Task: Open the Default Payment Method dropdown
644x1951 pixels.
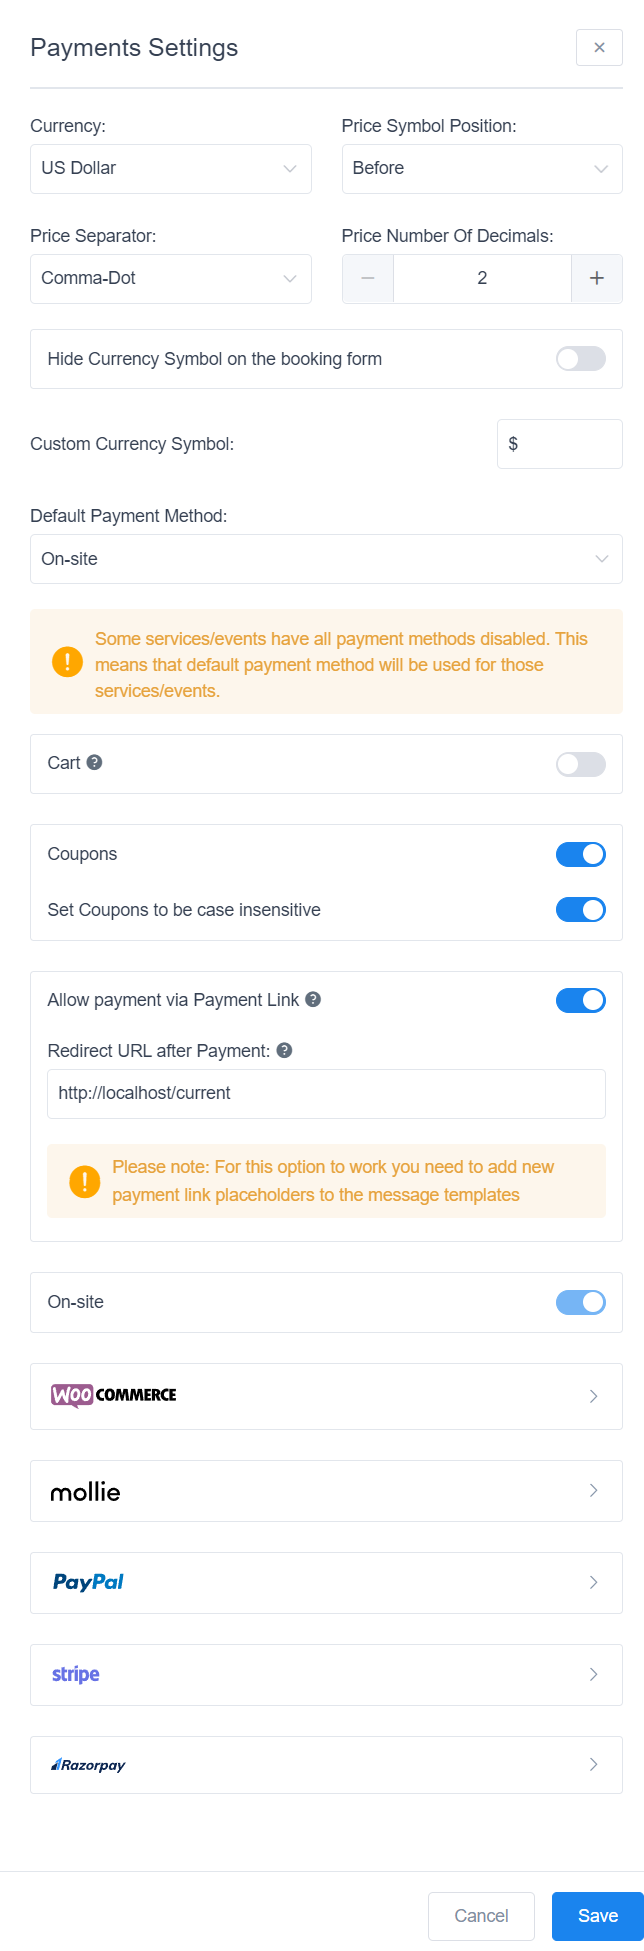Action: 326,558
